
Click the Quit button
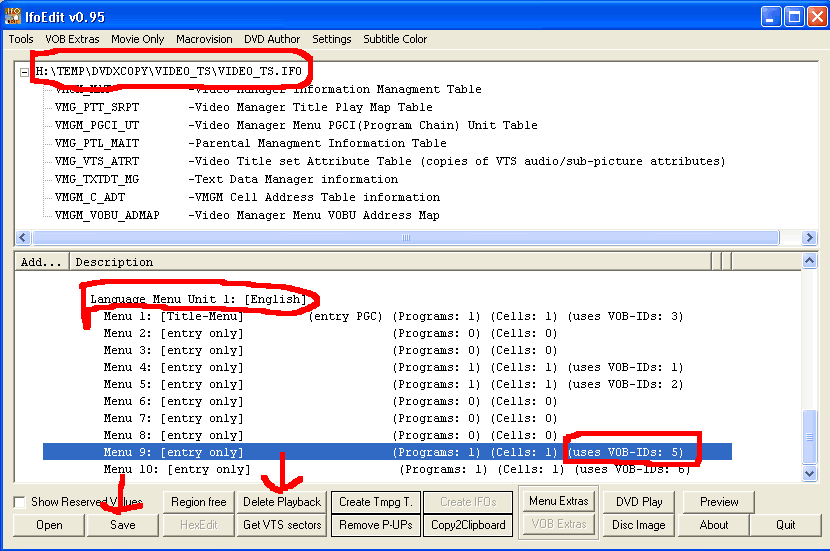[786, 525]
